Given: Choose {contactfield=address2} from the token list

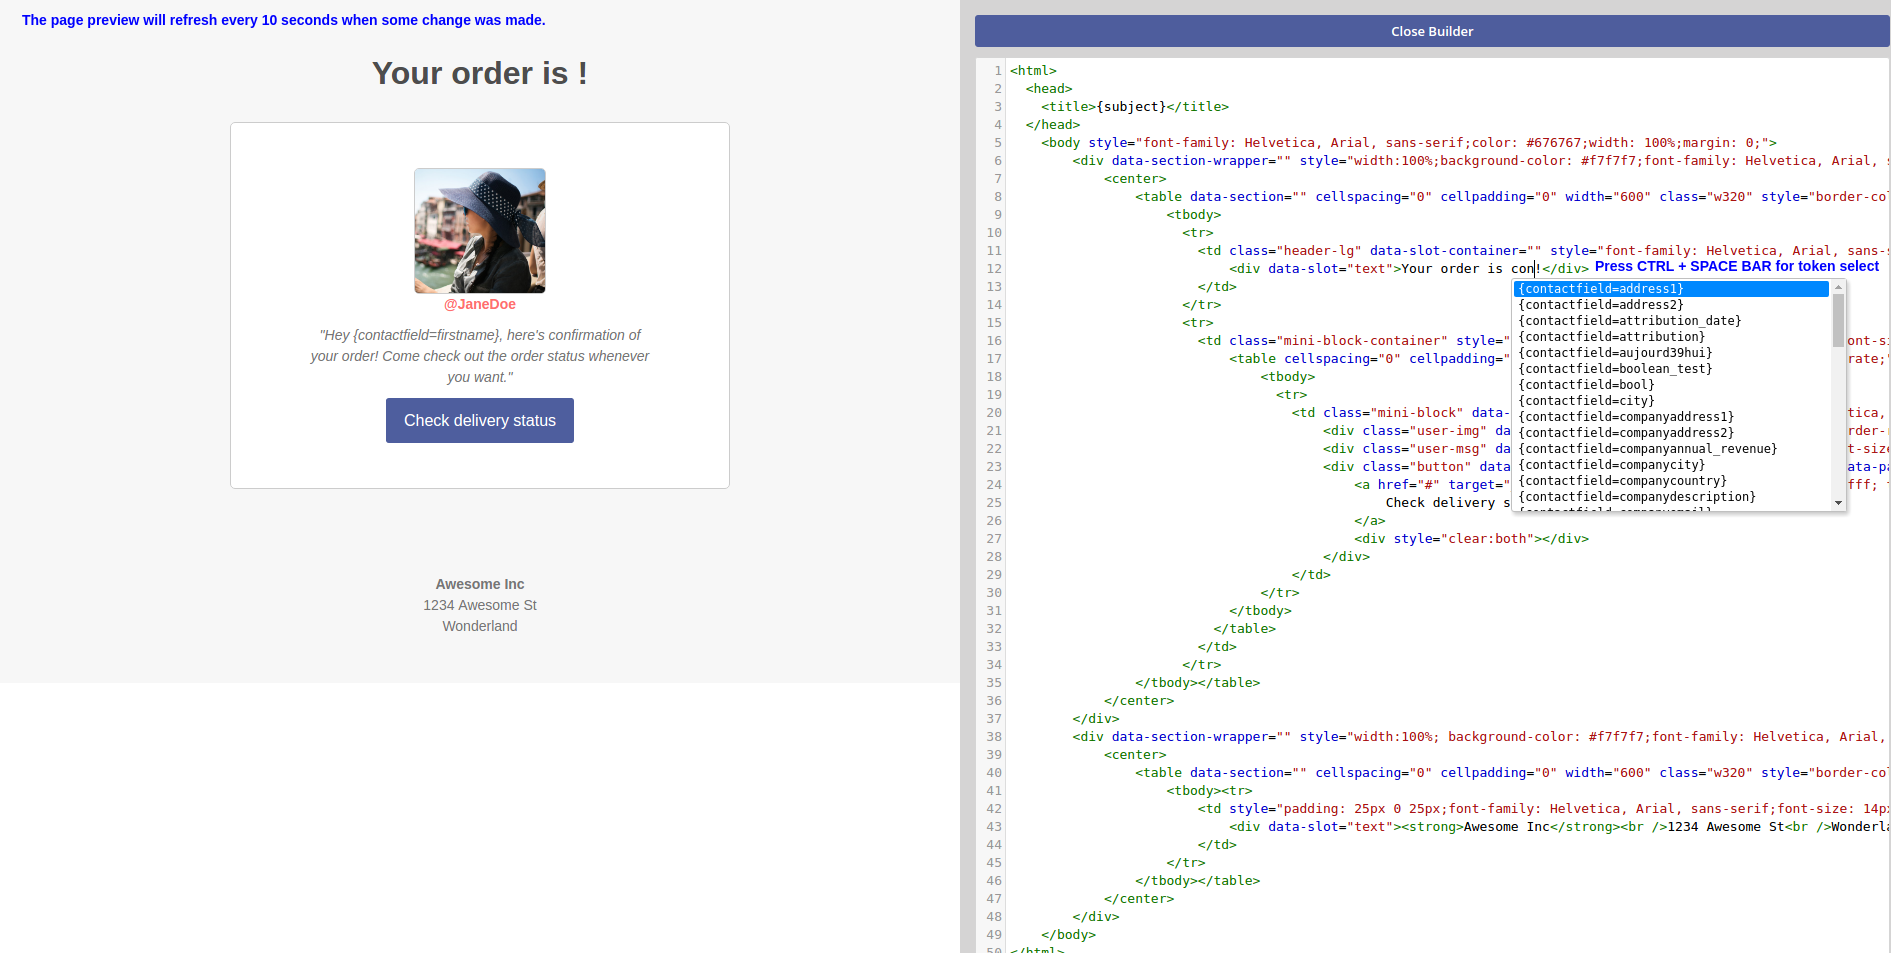Looking at the screenshot, I should tap(1600, 305).
